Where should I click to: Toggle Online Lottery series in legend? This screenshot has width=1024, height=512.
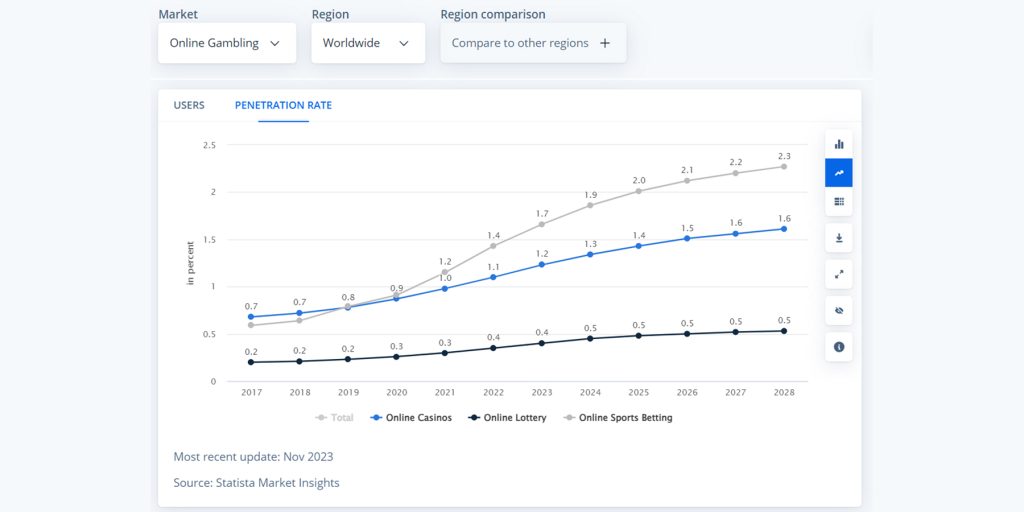[508, 418]
